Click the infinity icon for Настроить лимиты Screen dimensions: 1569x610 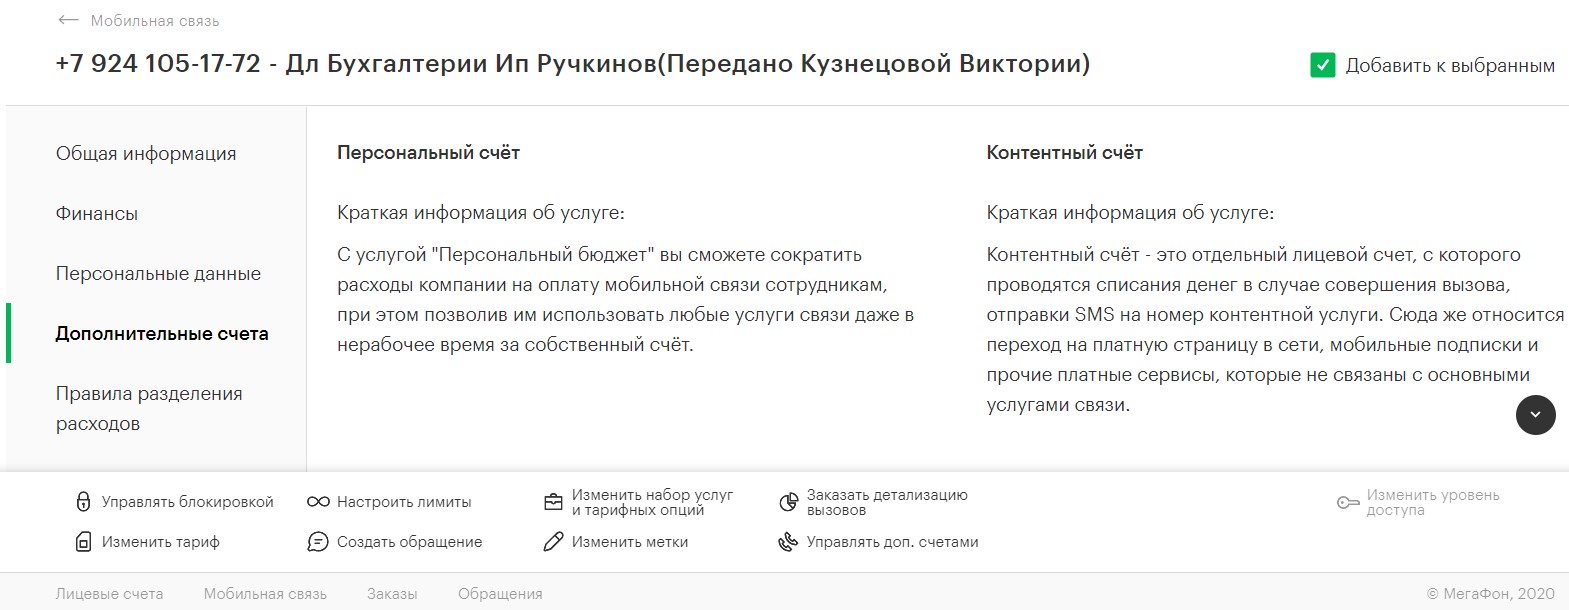click(x=318, y=502)
